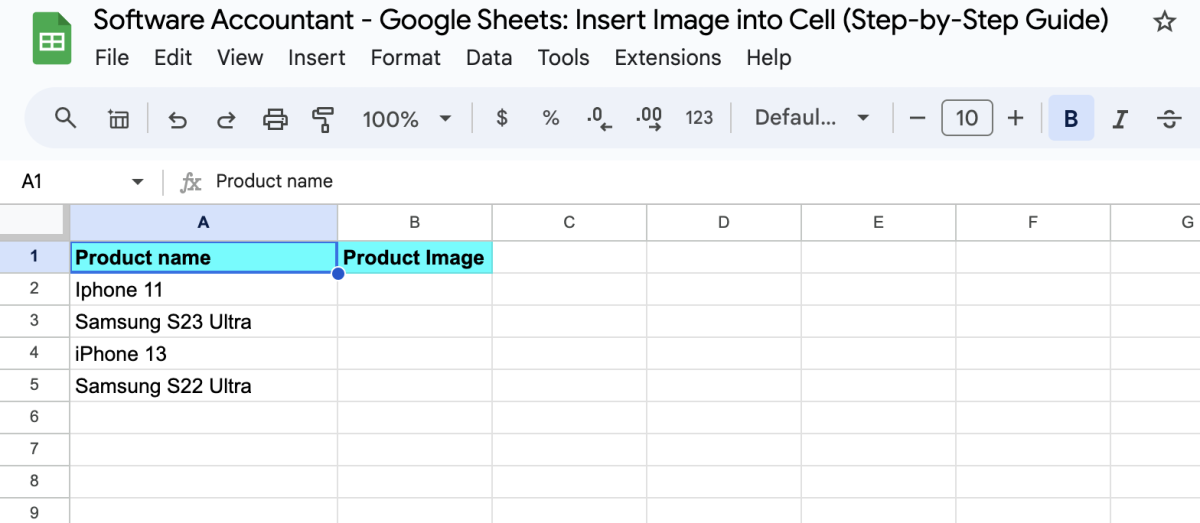The image size is (1200, 523).
Task: Open the Format menu
Action: tap(405, 58)
